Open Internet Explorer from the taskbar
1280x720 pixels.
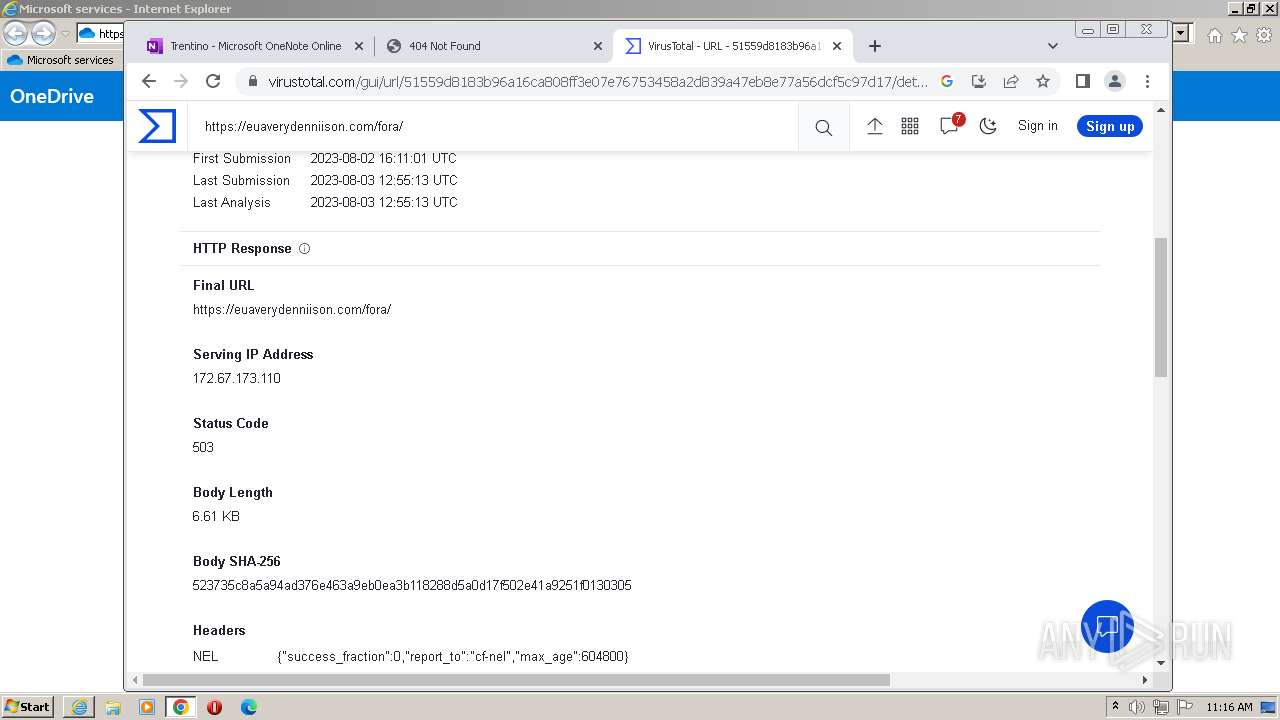79,707
